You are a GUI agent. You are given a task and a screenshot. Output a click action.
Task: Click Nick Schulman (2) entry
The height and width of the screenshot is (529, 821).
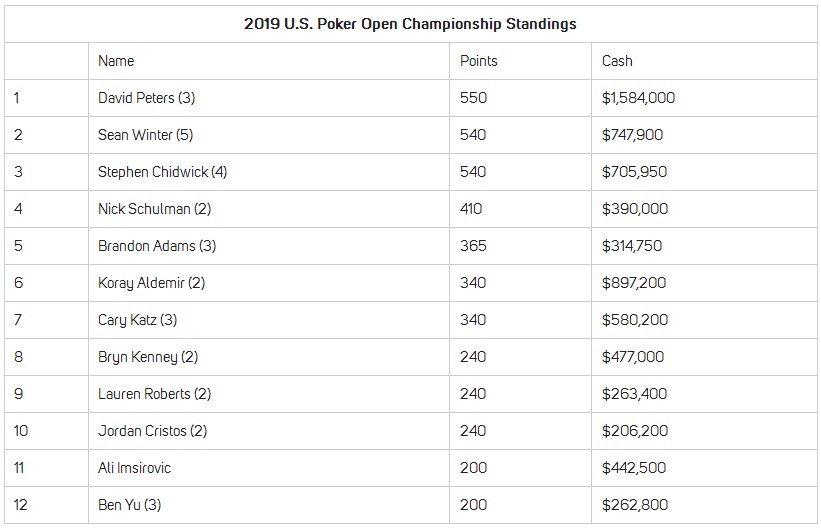click(154, 209)
